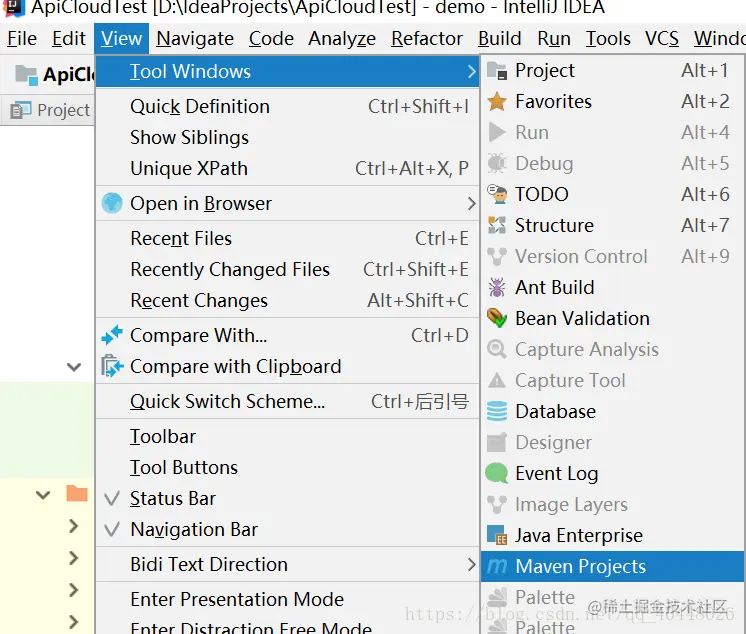This screenshot has height=634, width=746.
Task: Select Maven Projects from Tool Windows
Action: point(612,566)
